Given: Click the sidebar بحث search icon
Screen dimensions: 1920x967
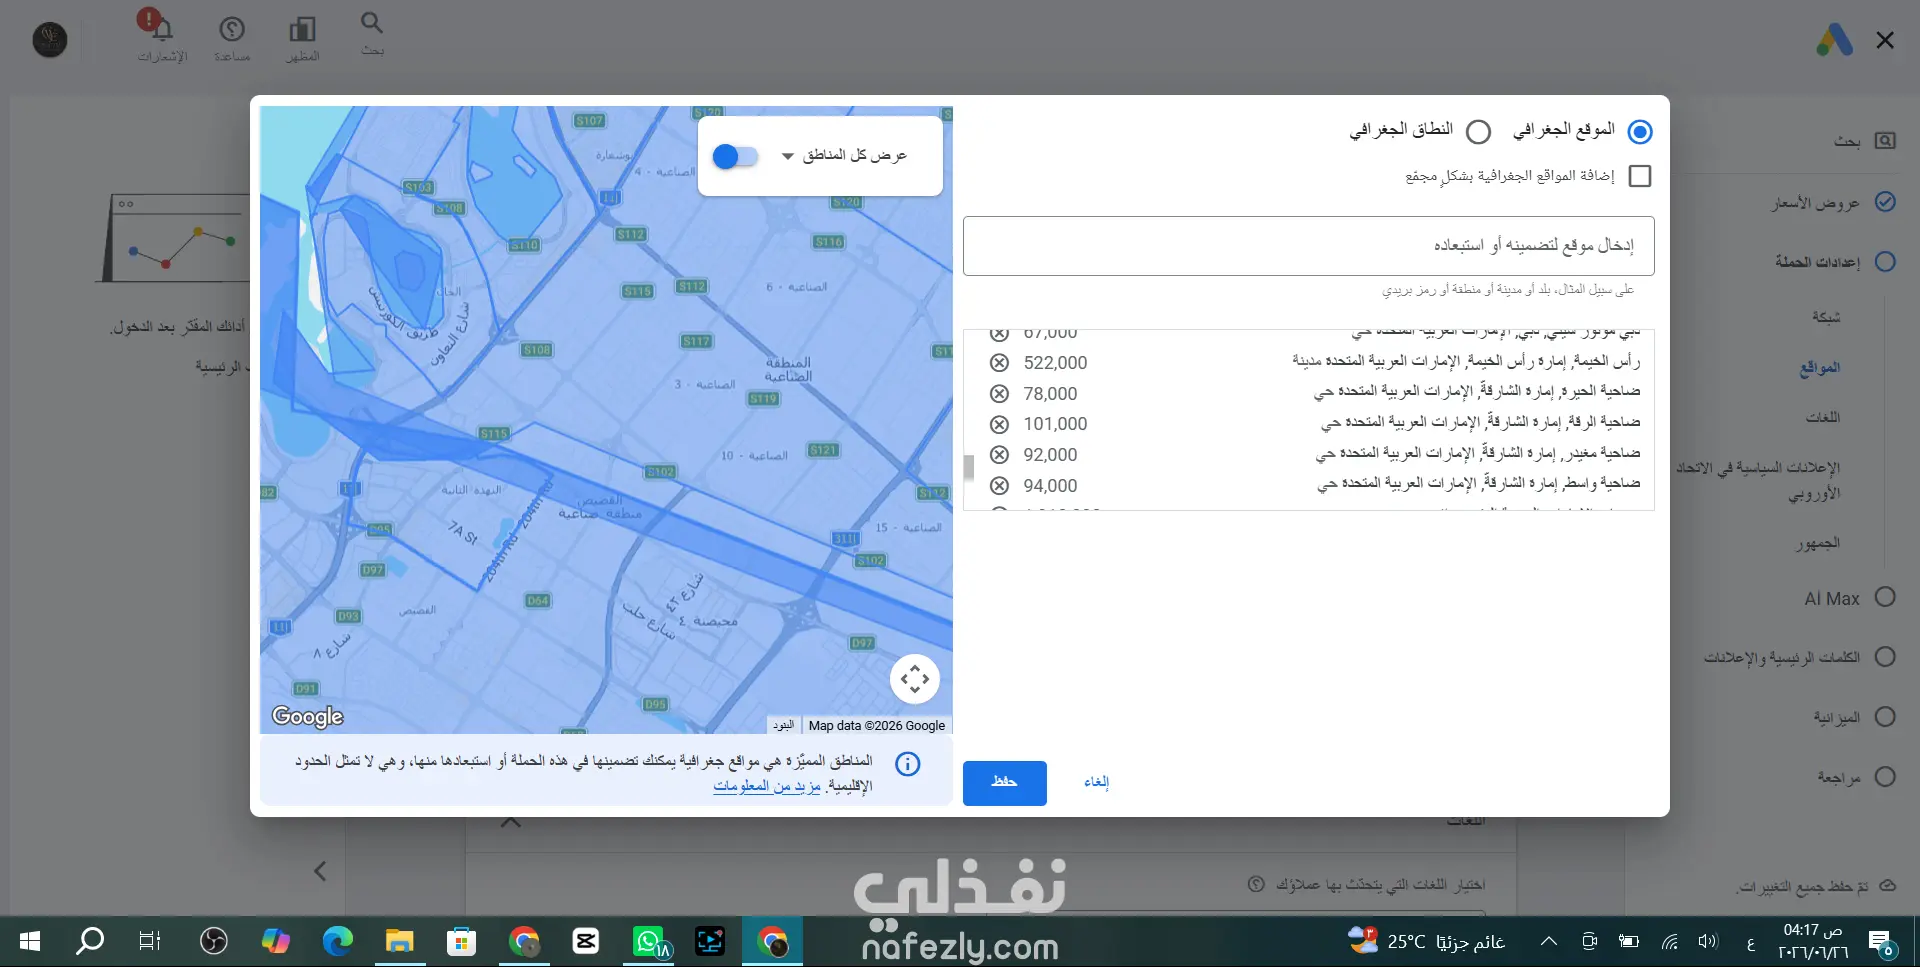Looking at the screenshot, I should (1885, 141).
